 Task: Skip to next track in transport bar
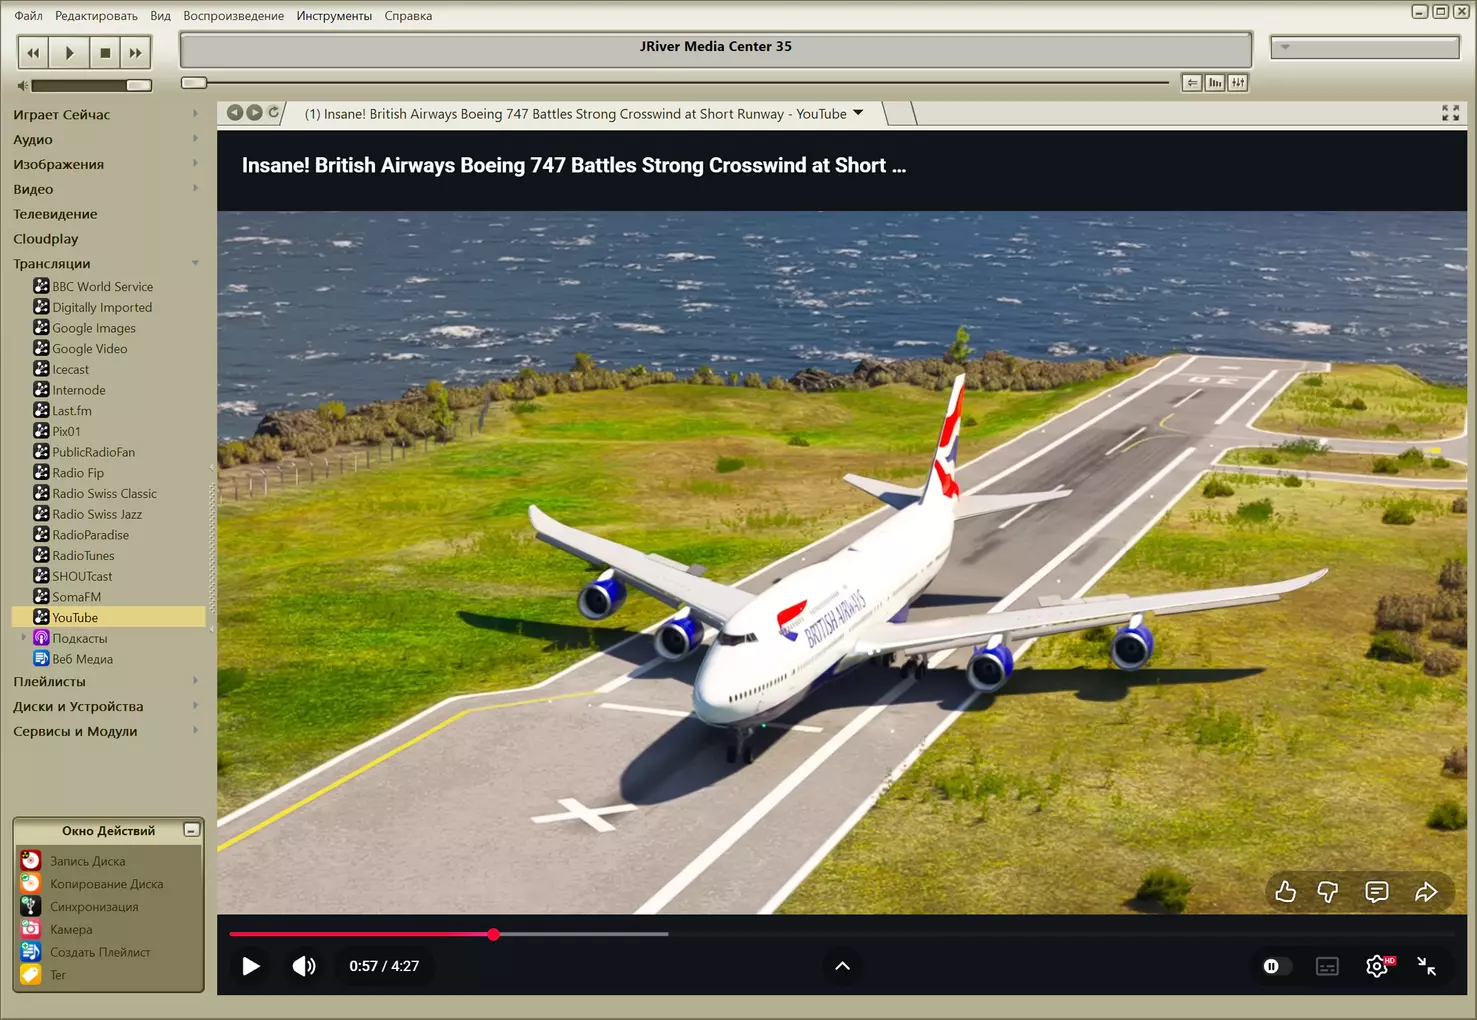[x=136, y=53]
